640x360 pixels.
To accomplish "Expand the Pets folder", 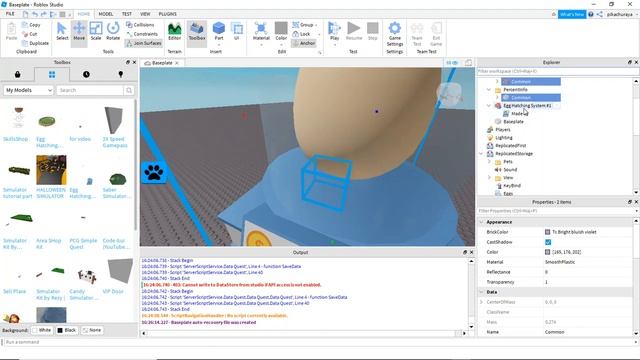I will pos(489,162).
